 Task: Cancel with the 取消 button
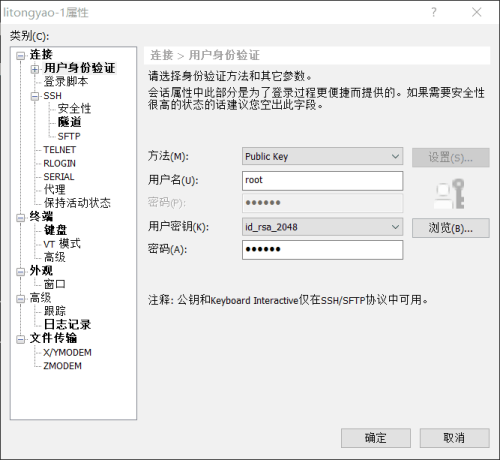tap(454, 438)
